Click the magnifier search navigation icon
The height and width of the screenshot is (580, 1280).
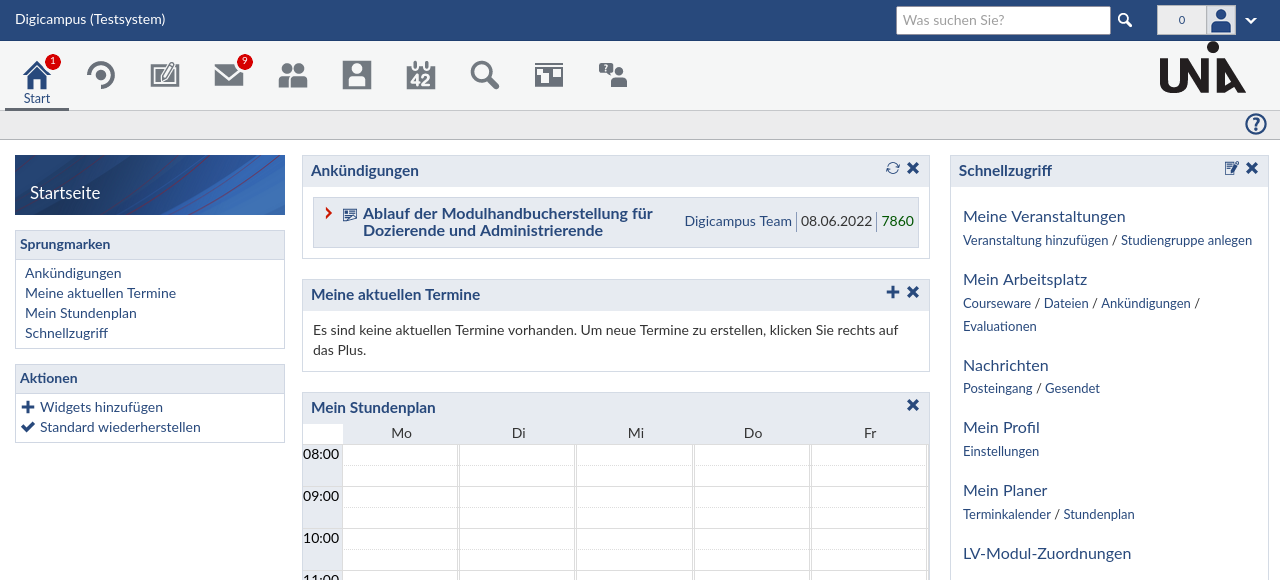485,75
